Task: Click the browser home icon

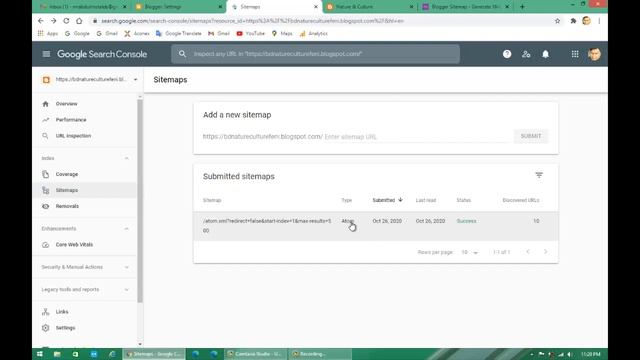Action: 79,21
